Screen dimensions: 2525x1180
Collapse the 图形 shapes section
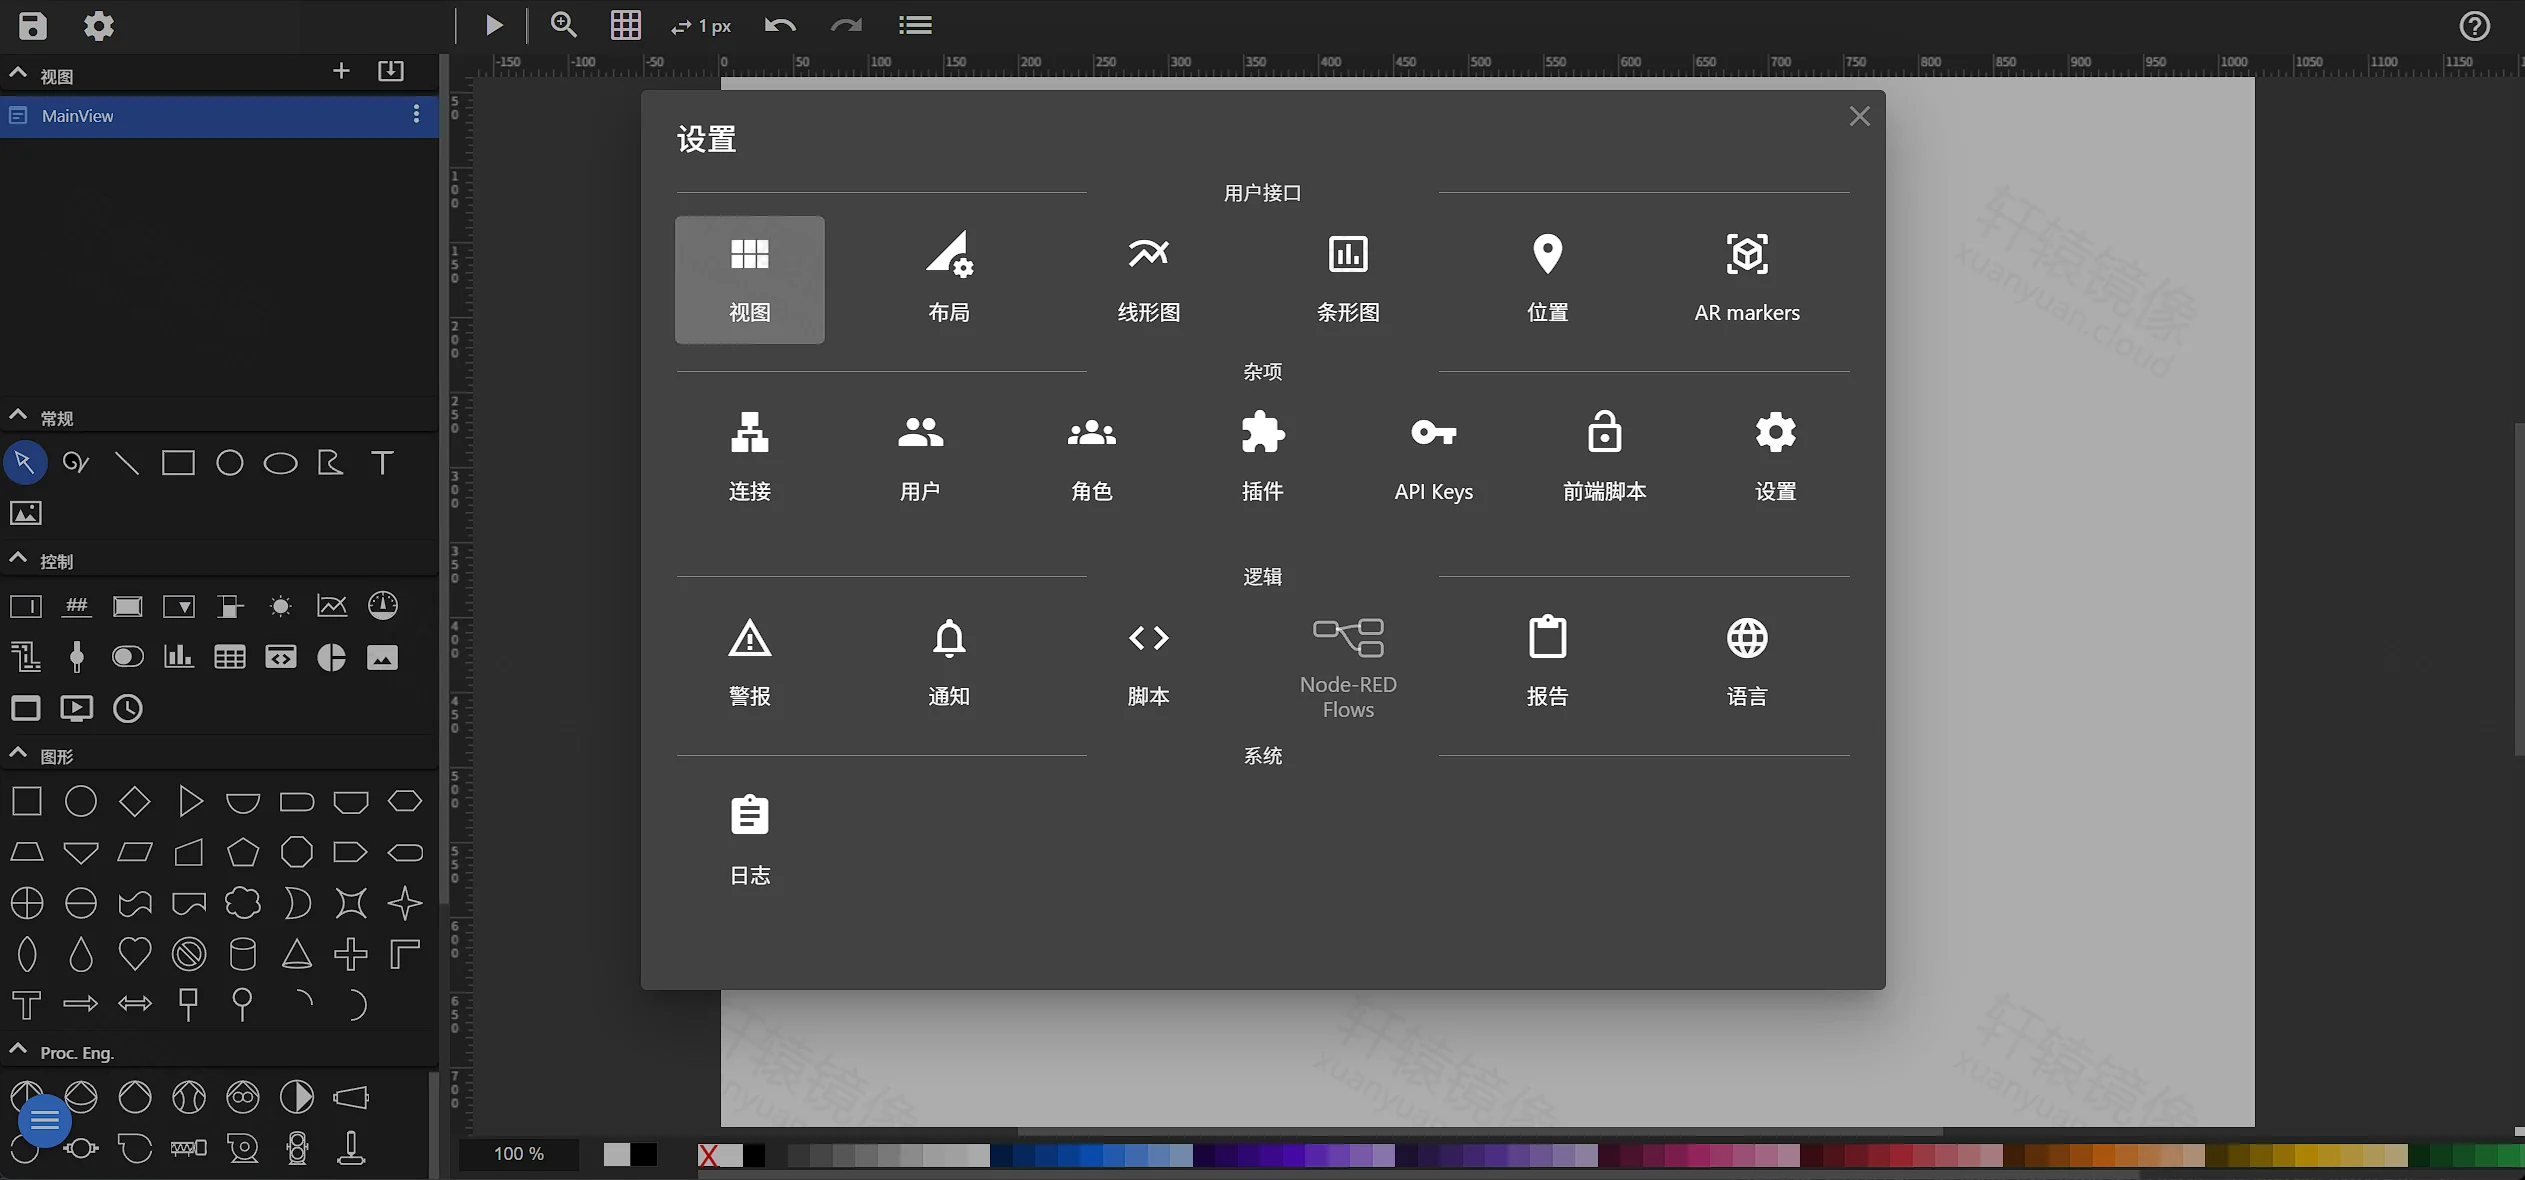coord(18,753)
